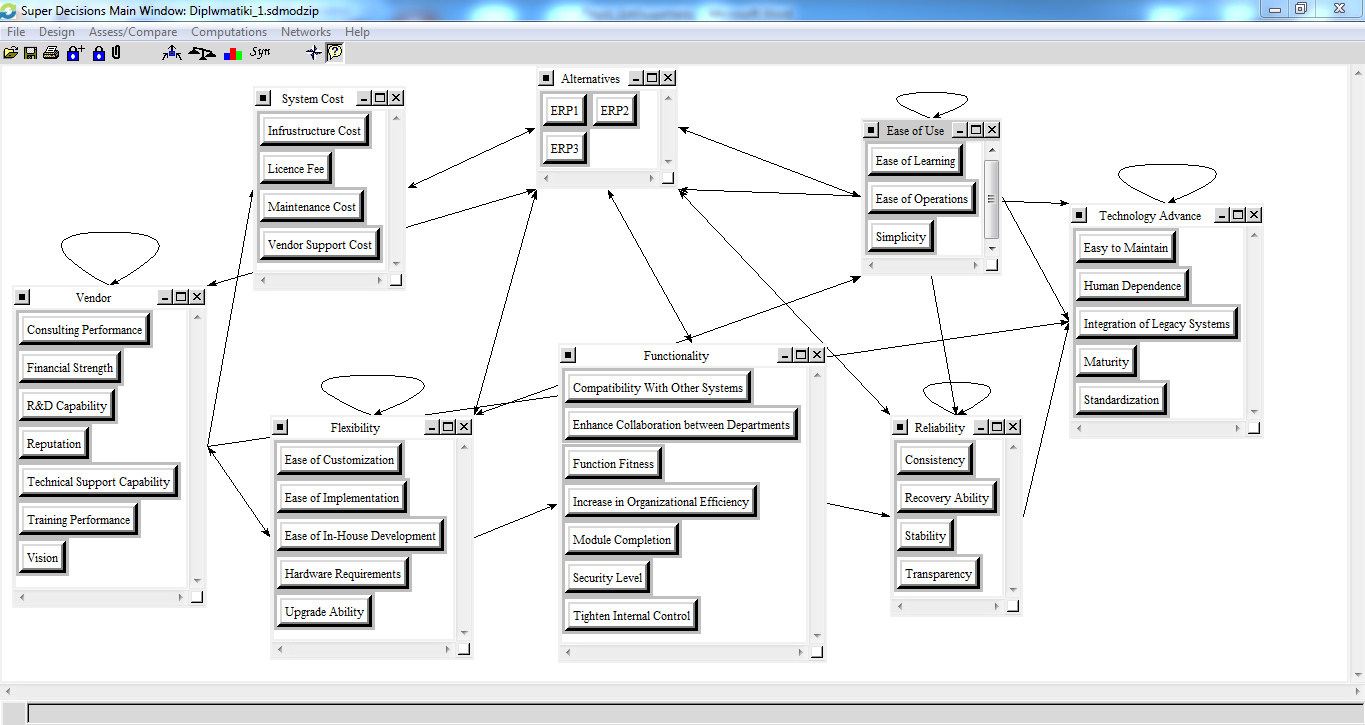1365x725 pixels.
Task: Select the Human Dependence node
Action: pyautogui.click(x=1132, y=286)
